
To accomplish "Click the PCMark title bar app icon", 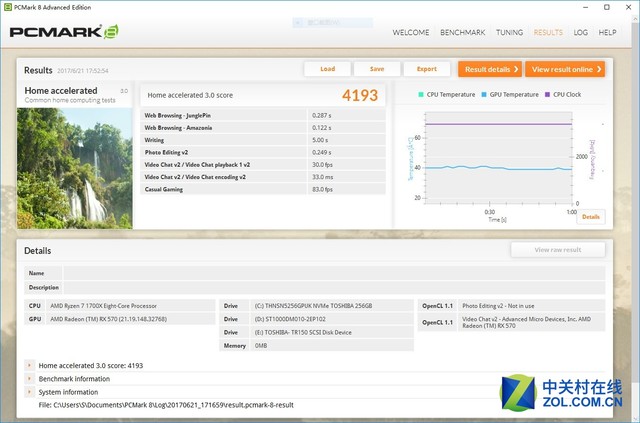I will (x=7, y=7).
